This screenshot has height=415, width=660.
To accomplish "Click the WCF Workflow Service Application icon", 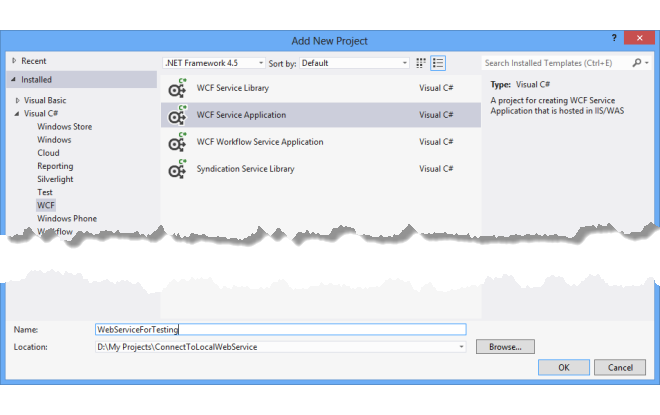I will pos(177,142).
